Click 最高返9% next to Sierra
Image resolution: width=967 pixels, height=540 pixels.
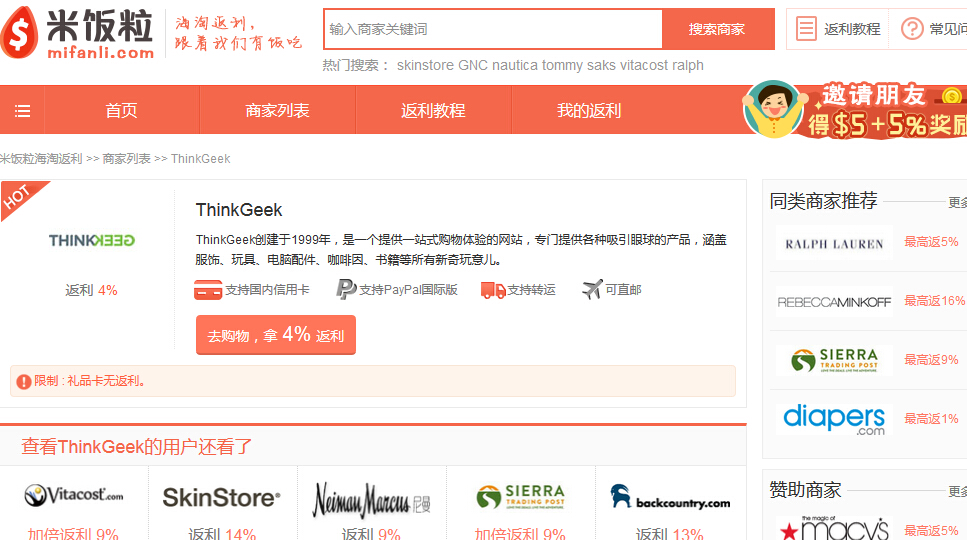tap(931, 360)
